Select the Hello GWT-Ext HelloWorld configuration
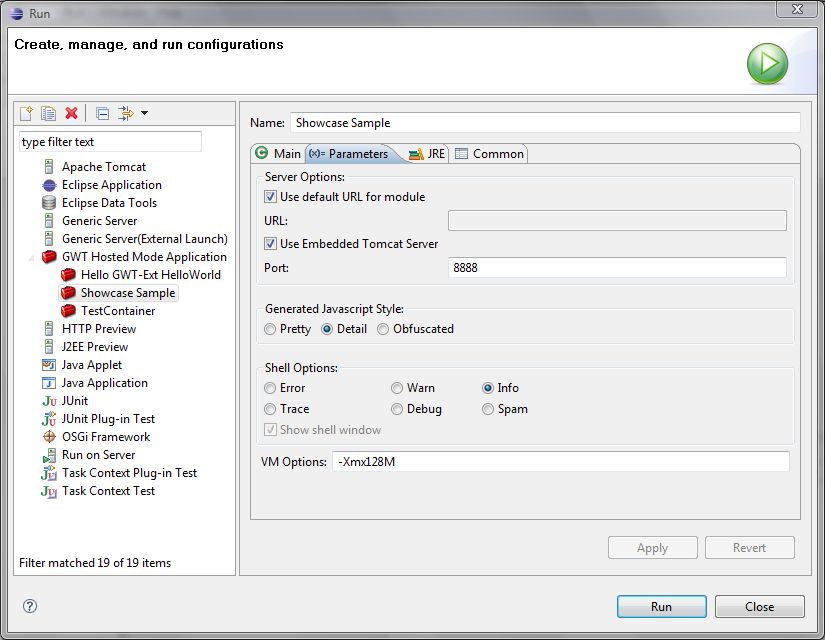 coord(150,275)
